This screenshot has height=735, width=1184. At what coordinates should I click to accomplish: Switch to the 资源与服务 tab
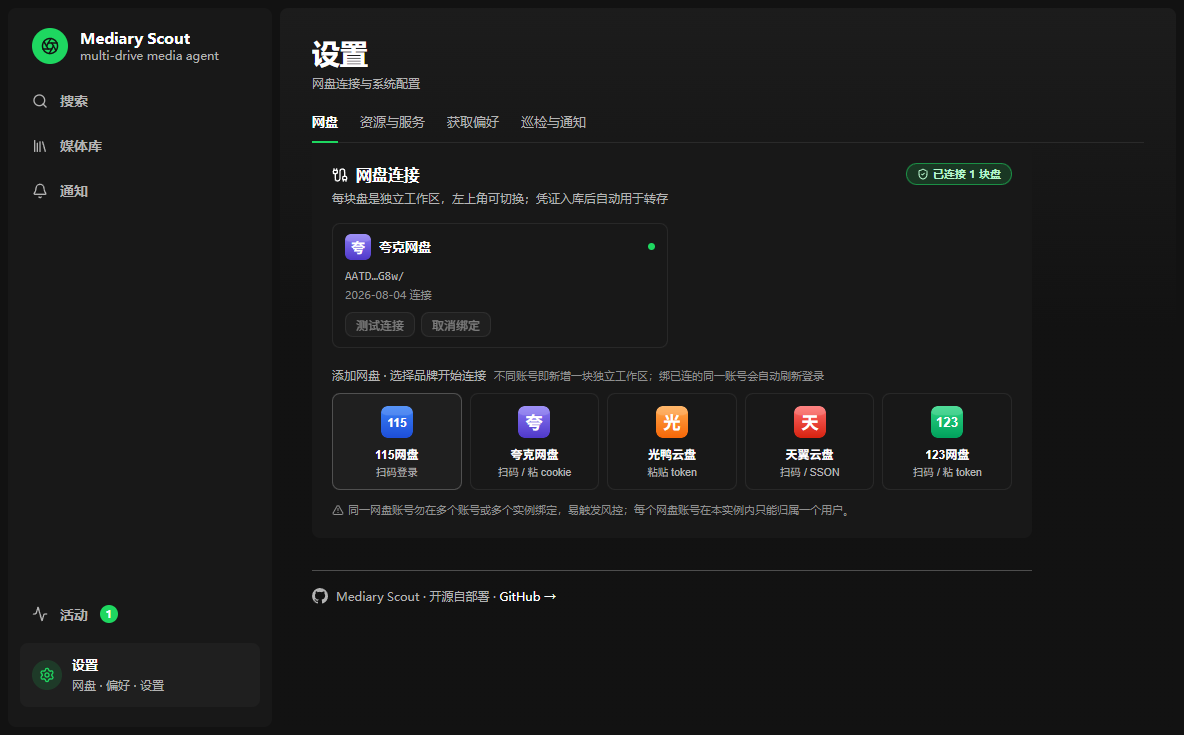pyautogui.click(x=392, y=122)
